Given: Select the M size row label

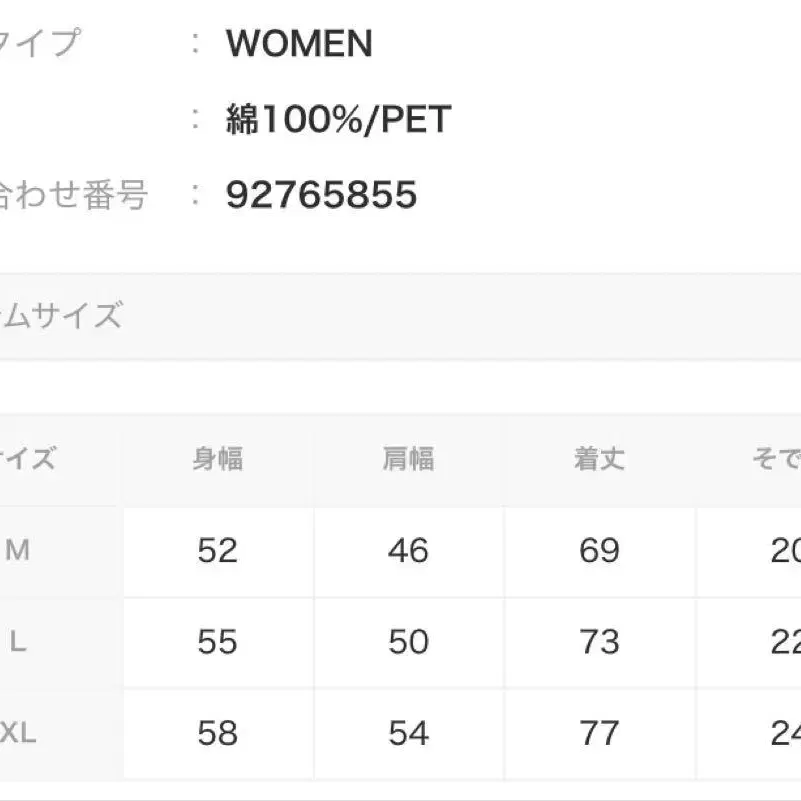Looking at the screenshot, I should (x=18, y=550).
